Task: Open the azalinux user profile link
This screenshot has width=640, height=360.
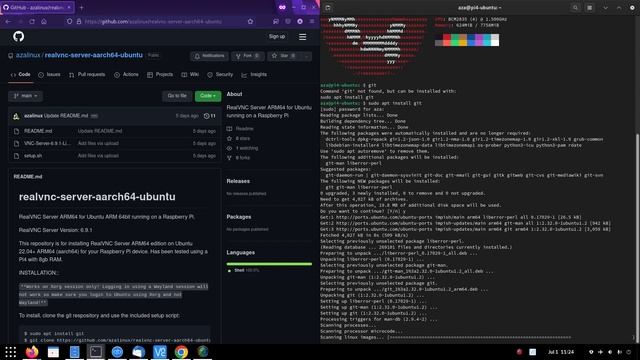Action: click(28, 55)
